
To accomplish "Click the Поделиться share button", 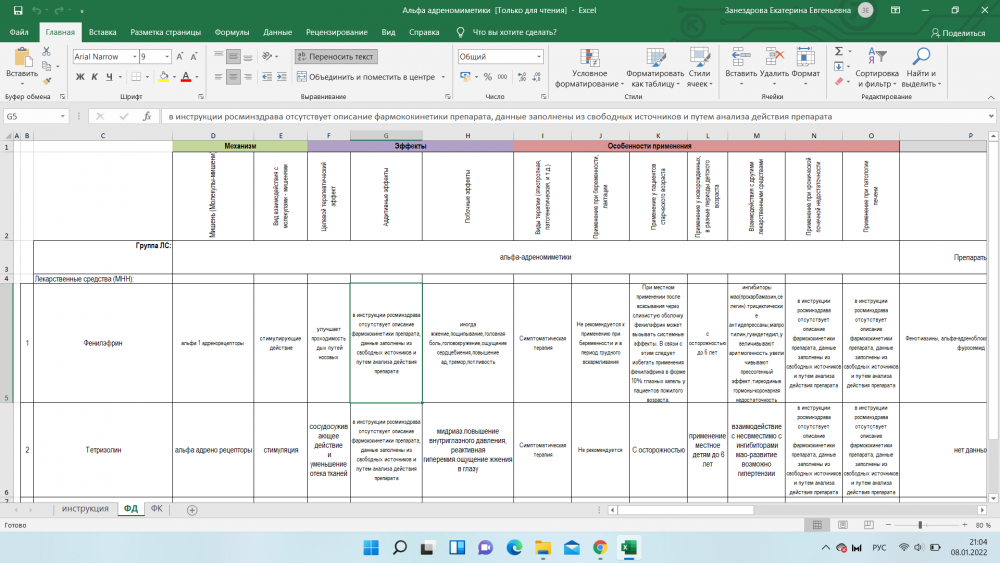I will coord(956,32).
